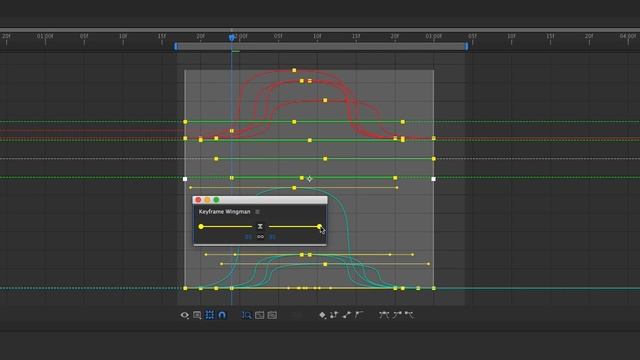Click the hourglass icon in Keyframe Wingman
The height and width of the screenshot is (360, 640).
tap(260, 227)
